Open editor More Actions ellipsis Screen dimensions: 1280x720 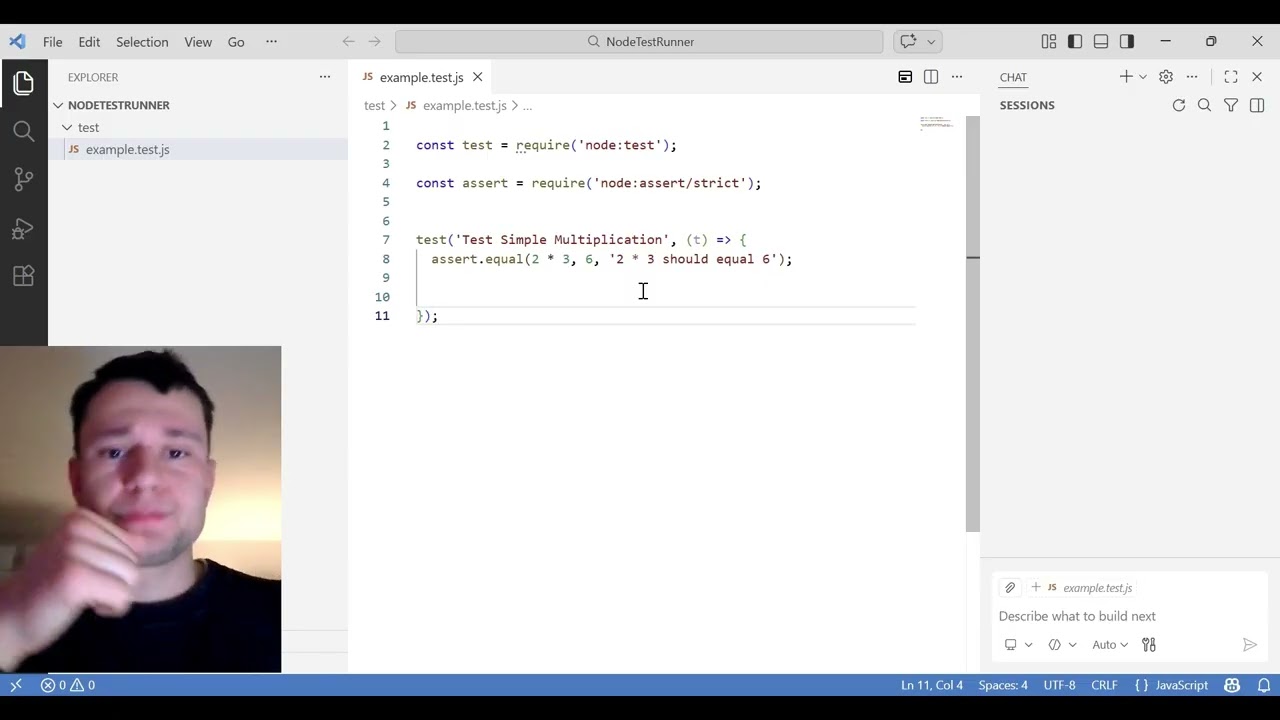click(957, 77)
